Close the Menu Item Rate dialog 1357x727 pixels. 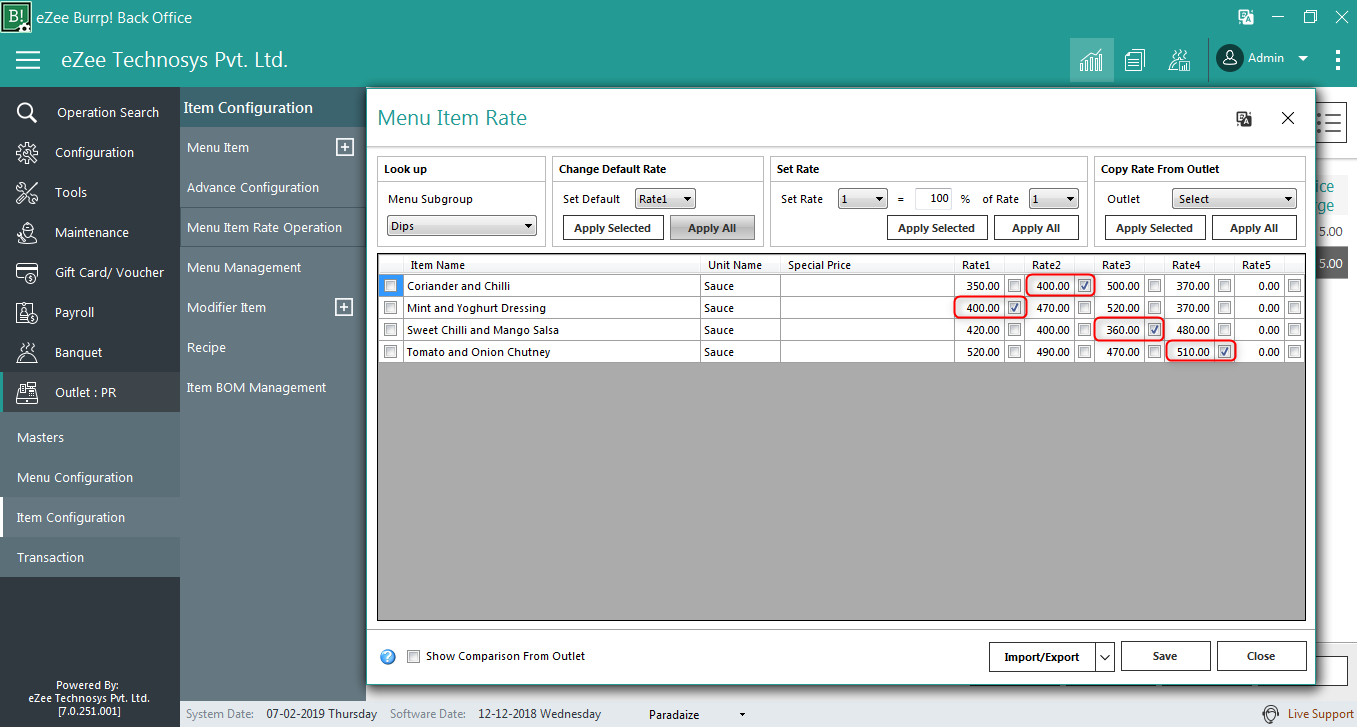1288,118
